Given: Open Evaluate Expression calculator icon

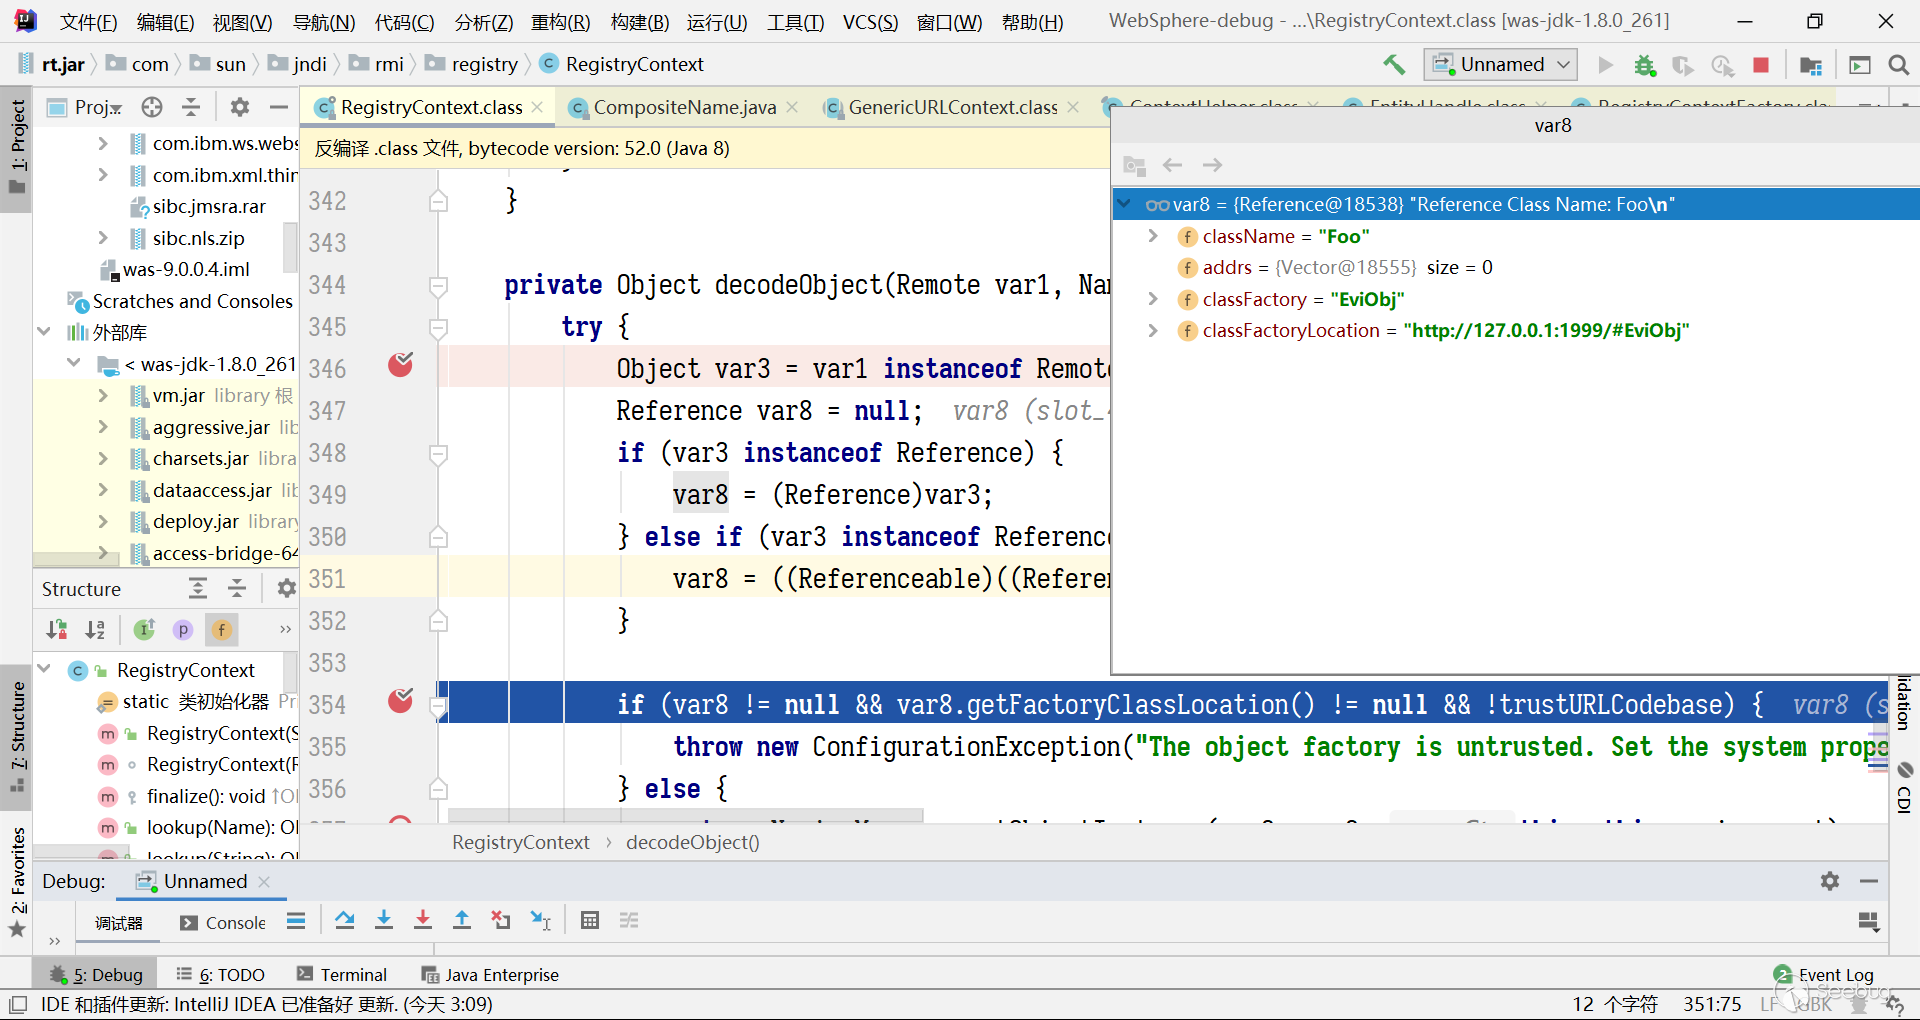Looking at the screenshot, I should click(590, 921).
